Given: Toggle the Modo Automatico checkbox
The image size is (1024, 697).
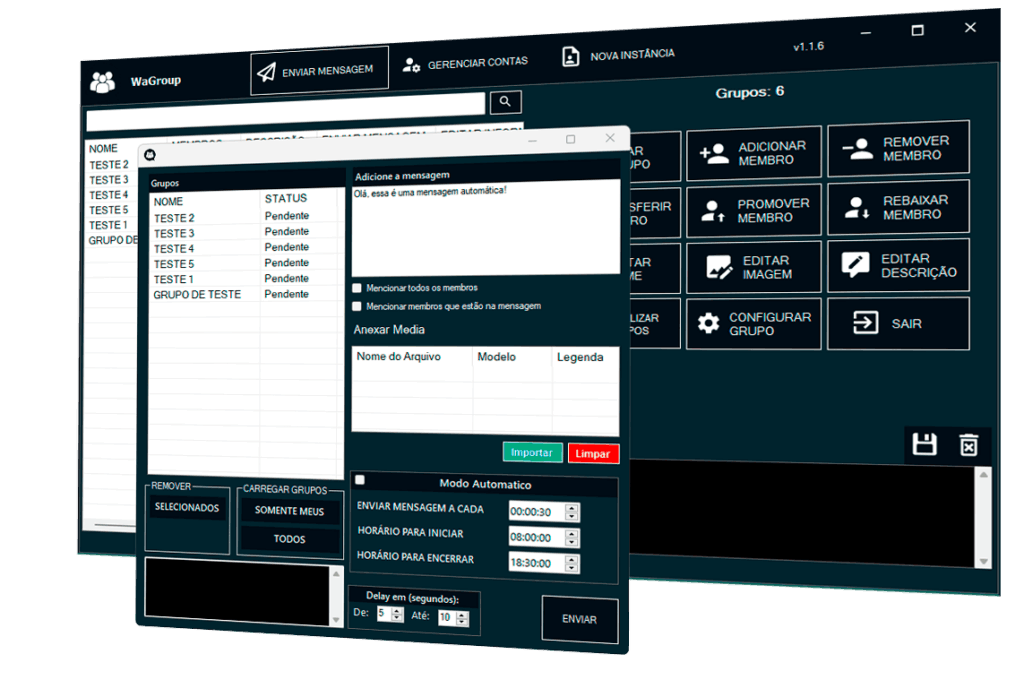Looking at the screenshot, I should pyautogui.click(x=360, y=480).
